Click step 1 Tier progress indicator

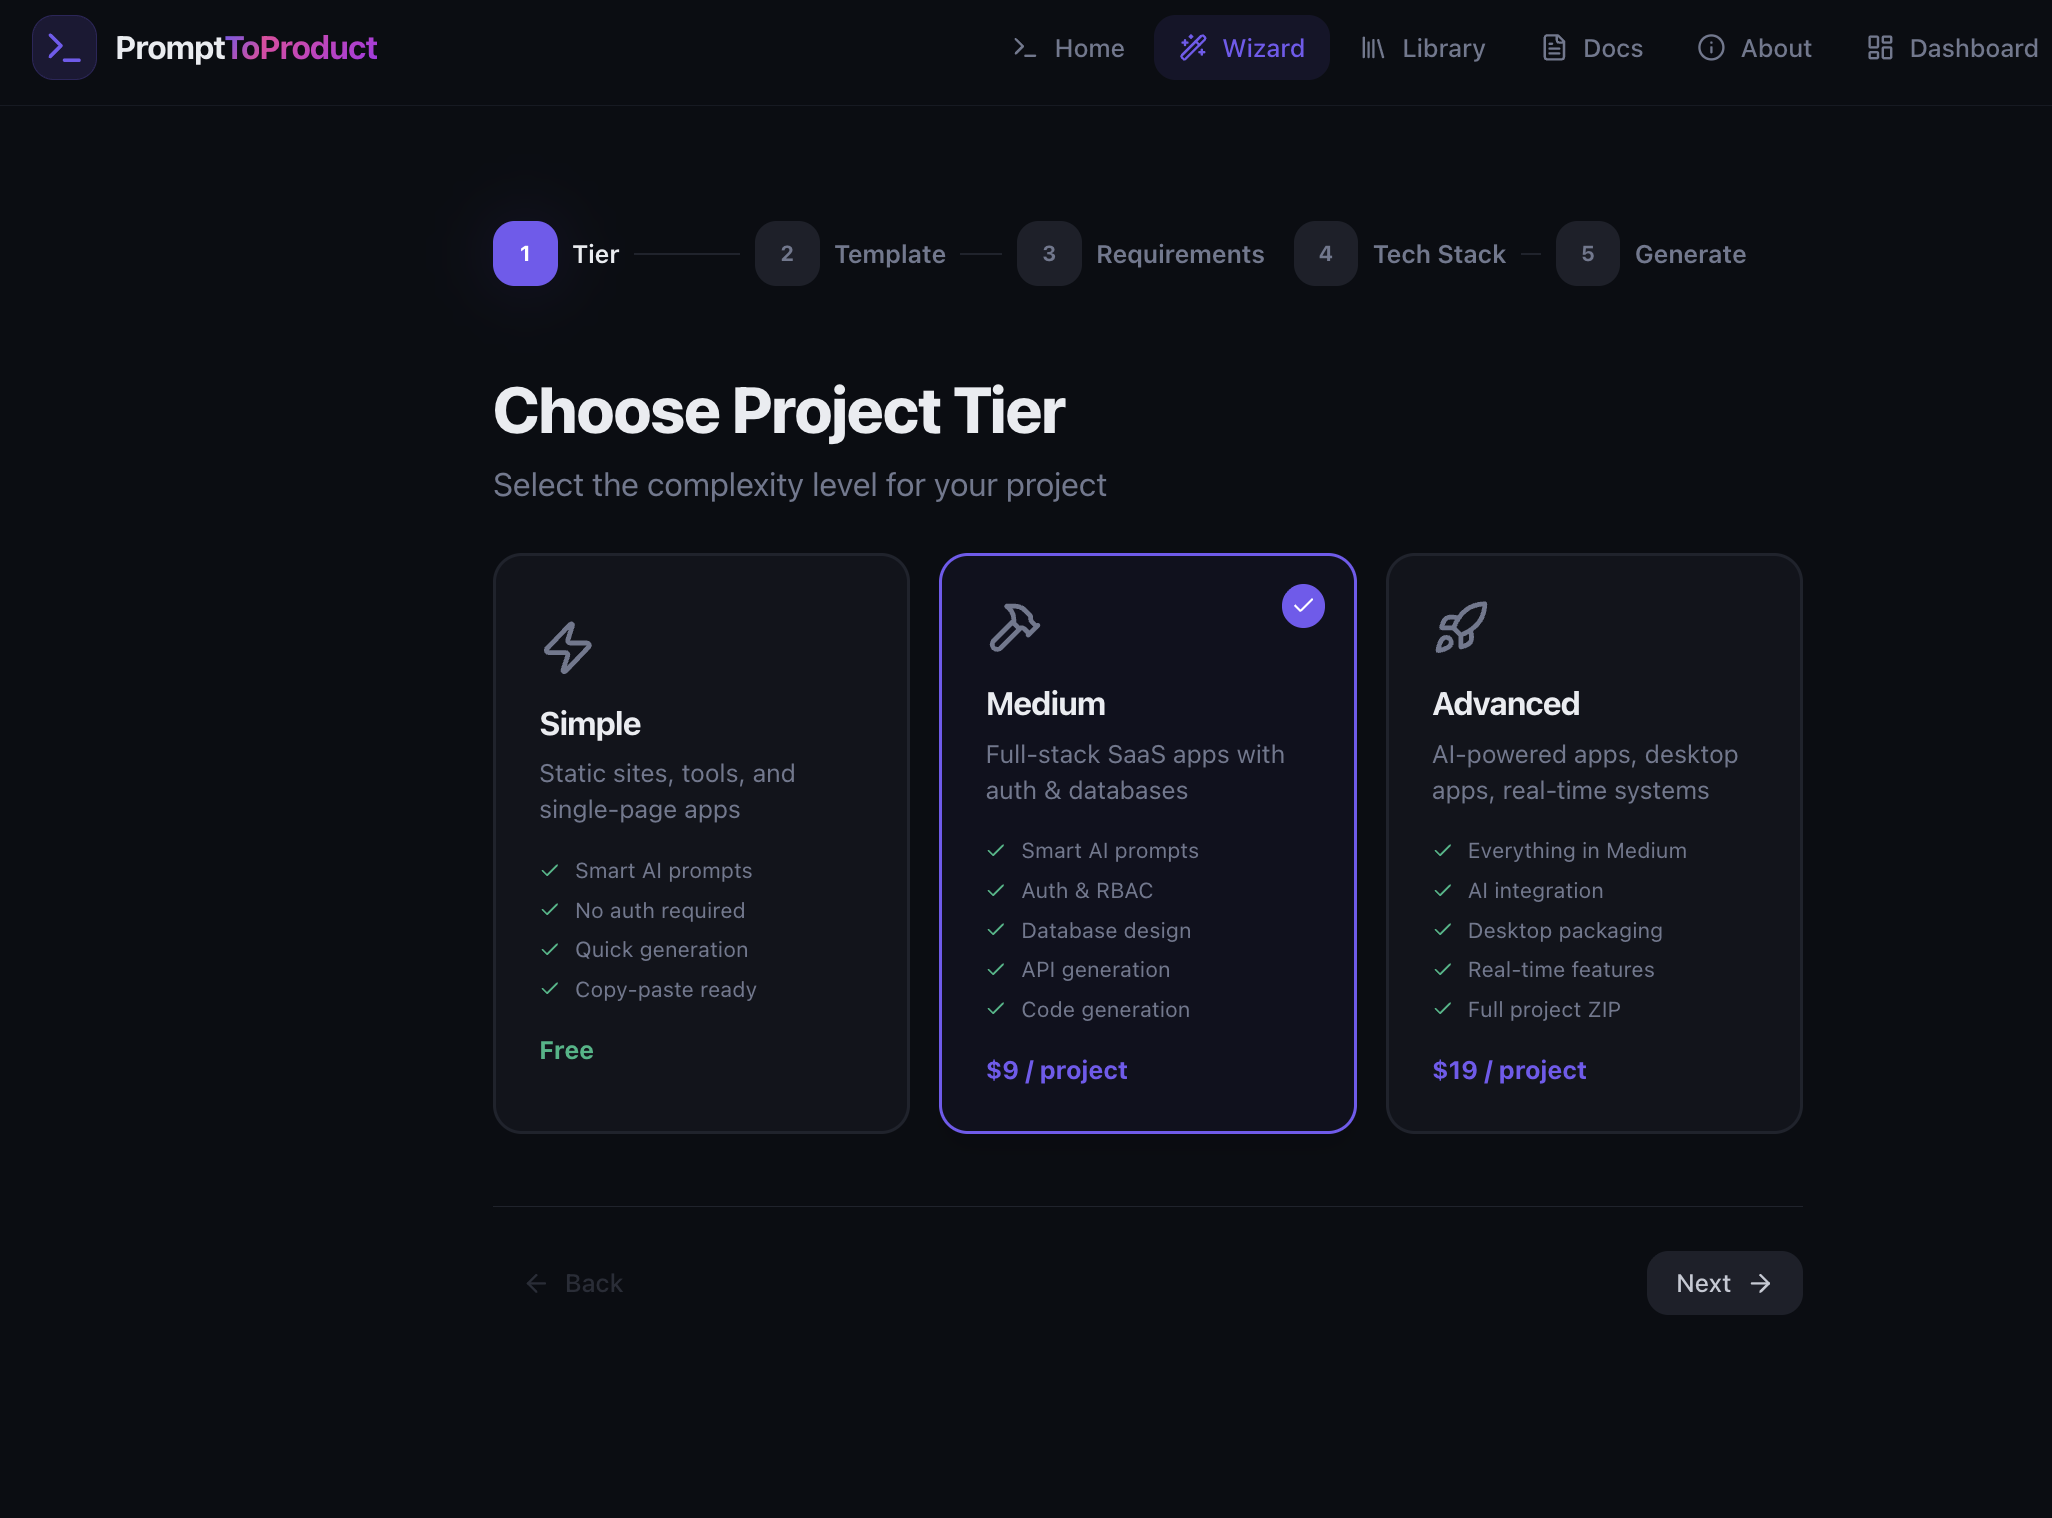[x=524, y=253]
